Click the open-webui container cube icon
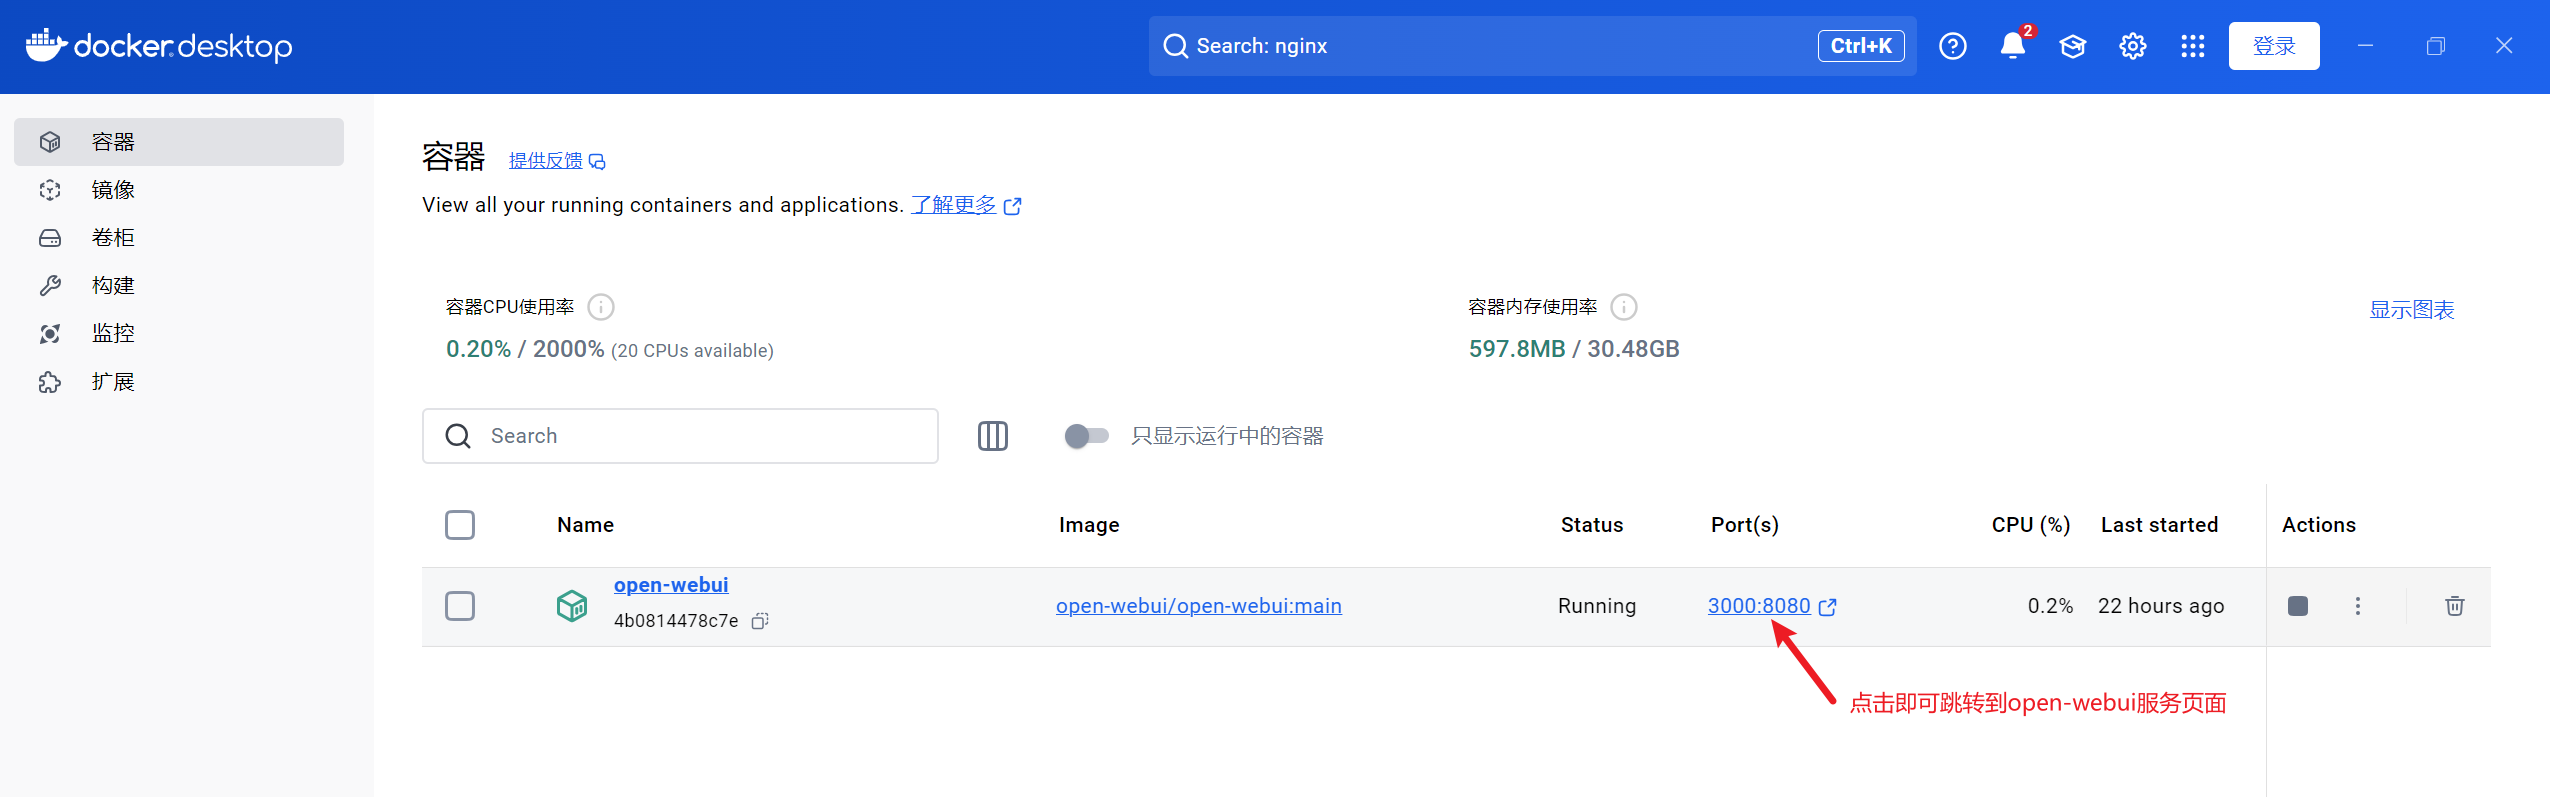The image size is (2550, 797). (x=572, y=606)
